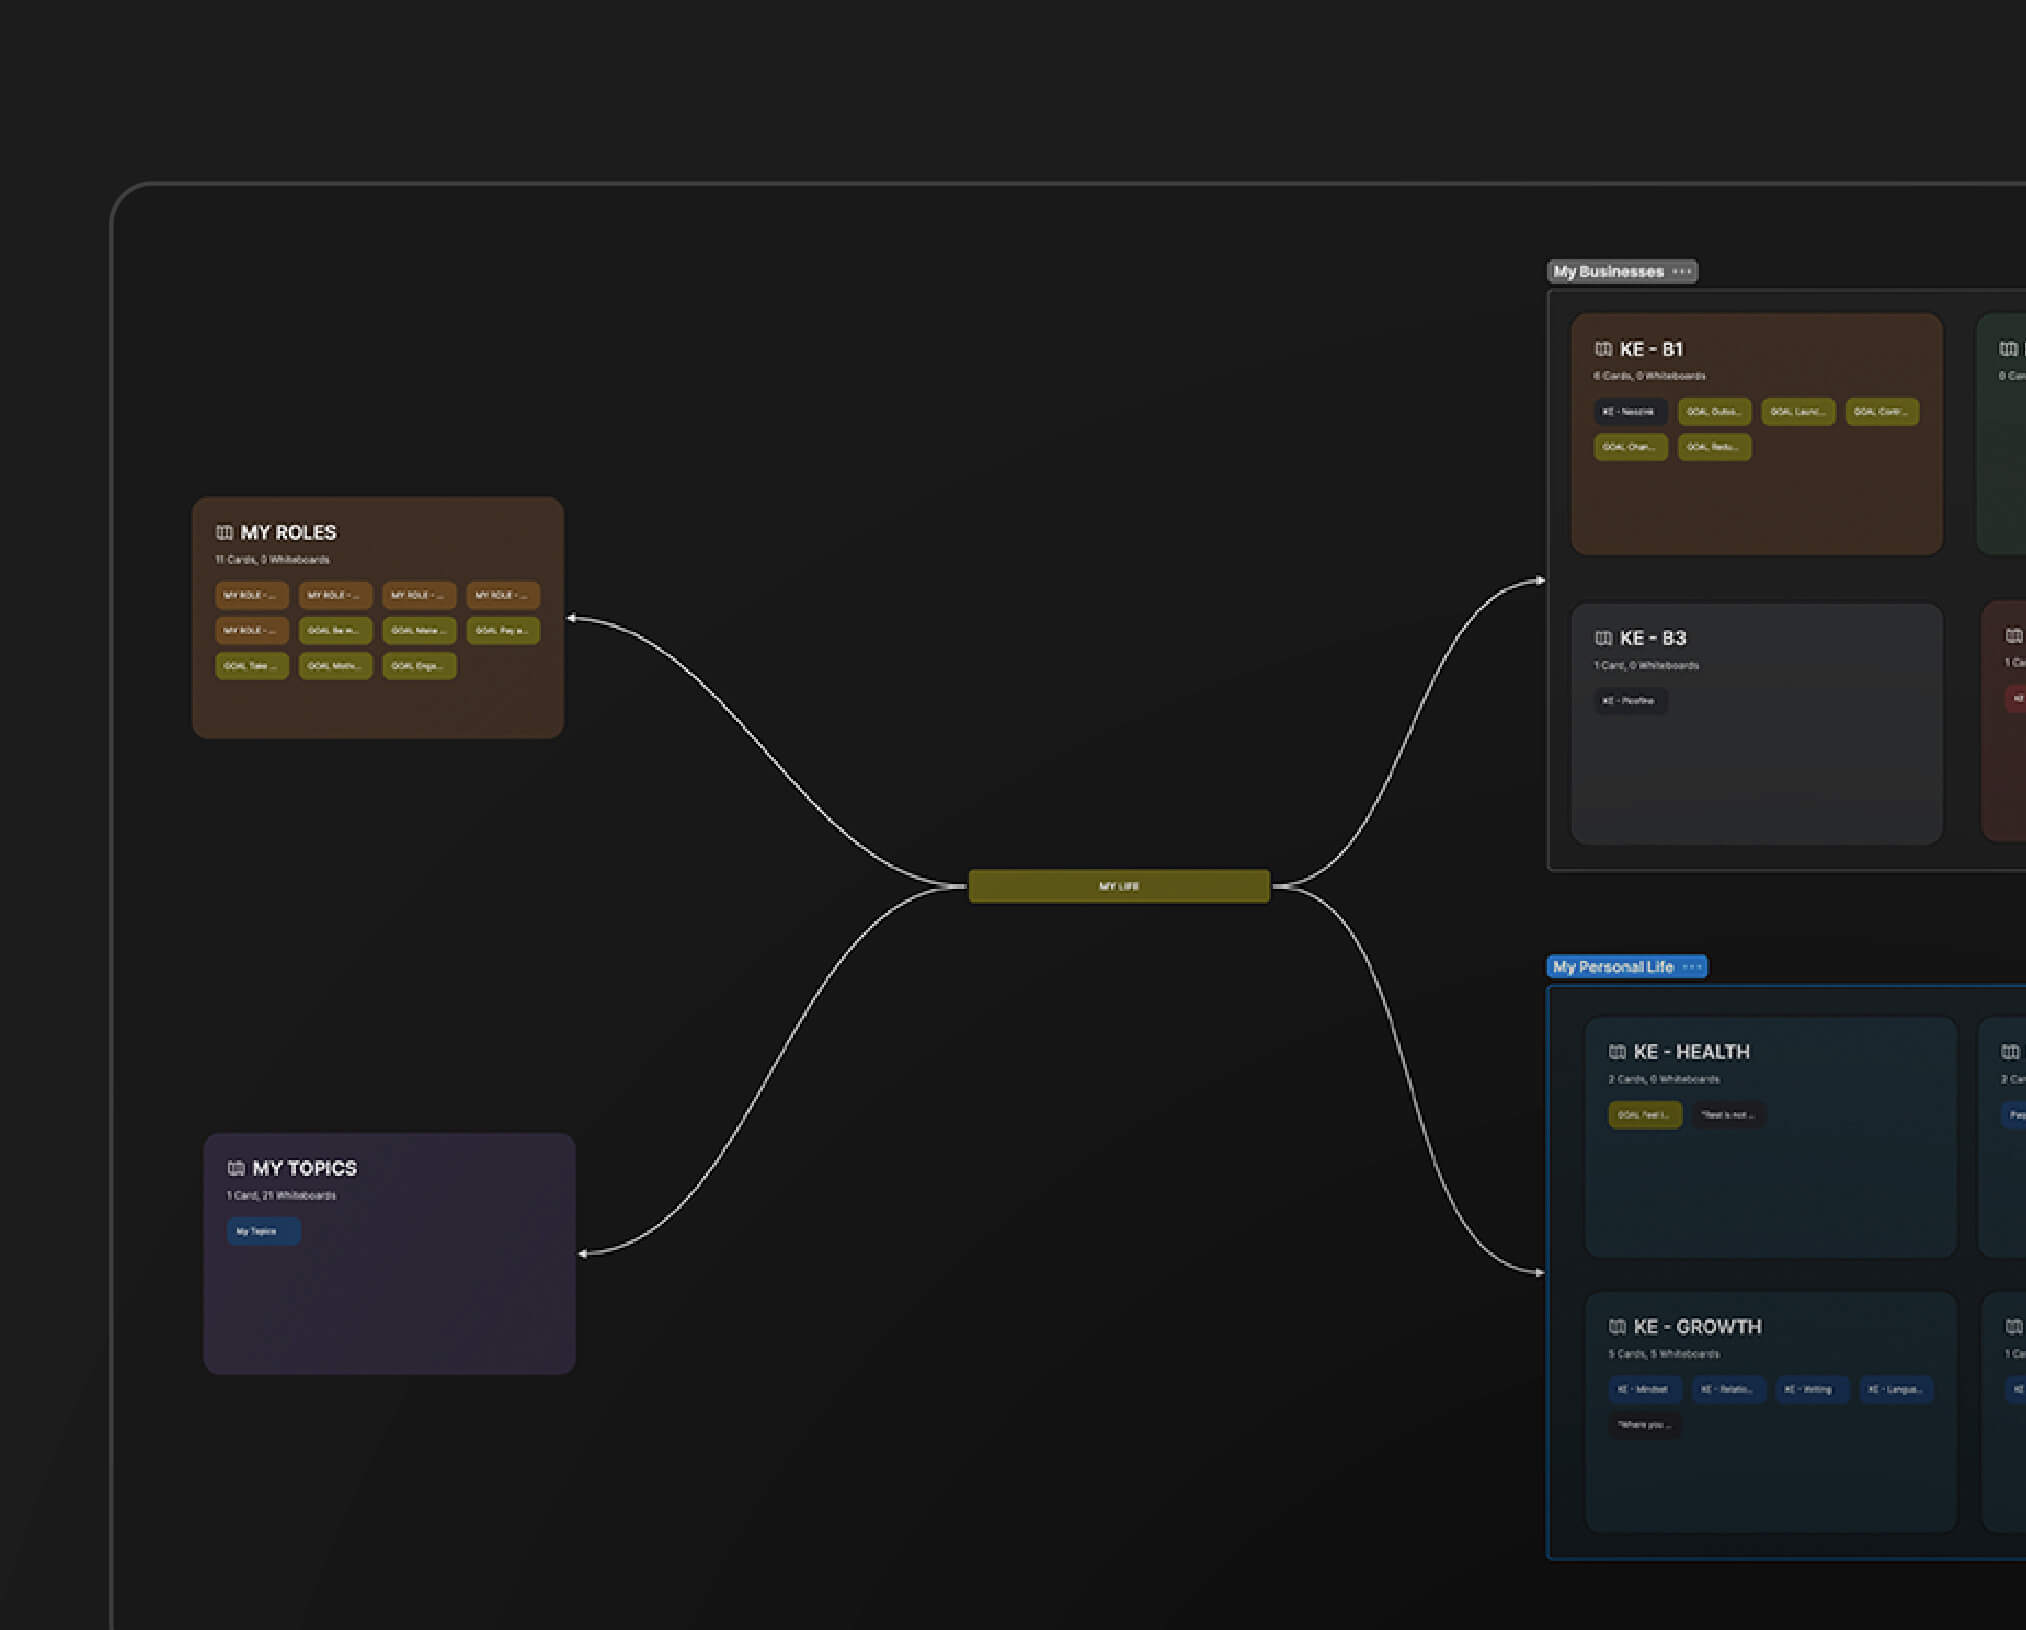Click the MY ROLES whiteboard icon

(224, 533)
